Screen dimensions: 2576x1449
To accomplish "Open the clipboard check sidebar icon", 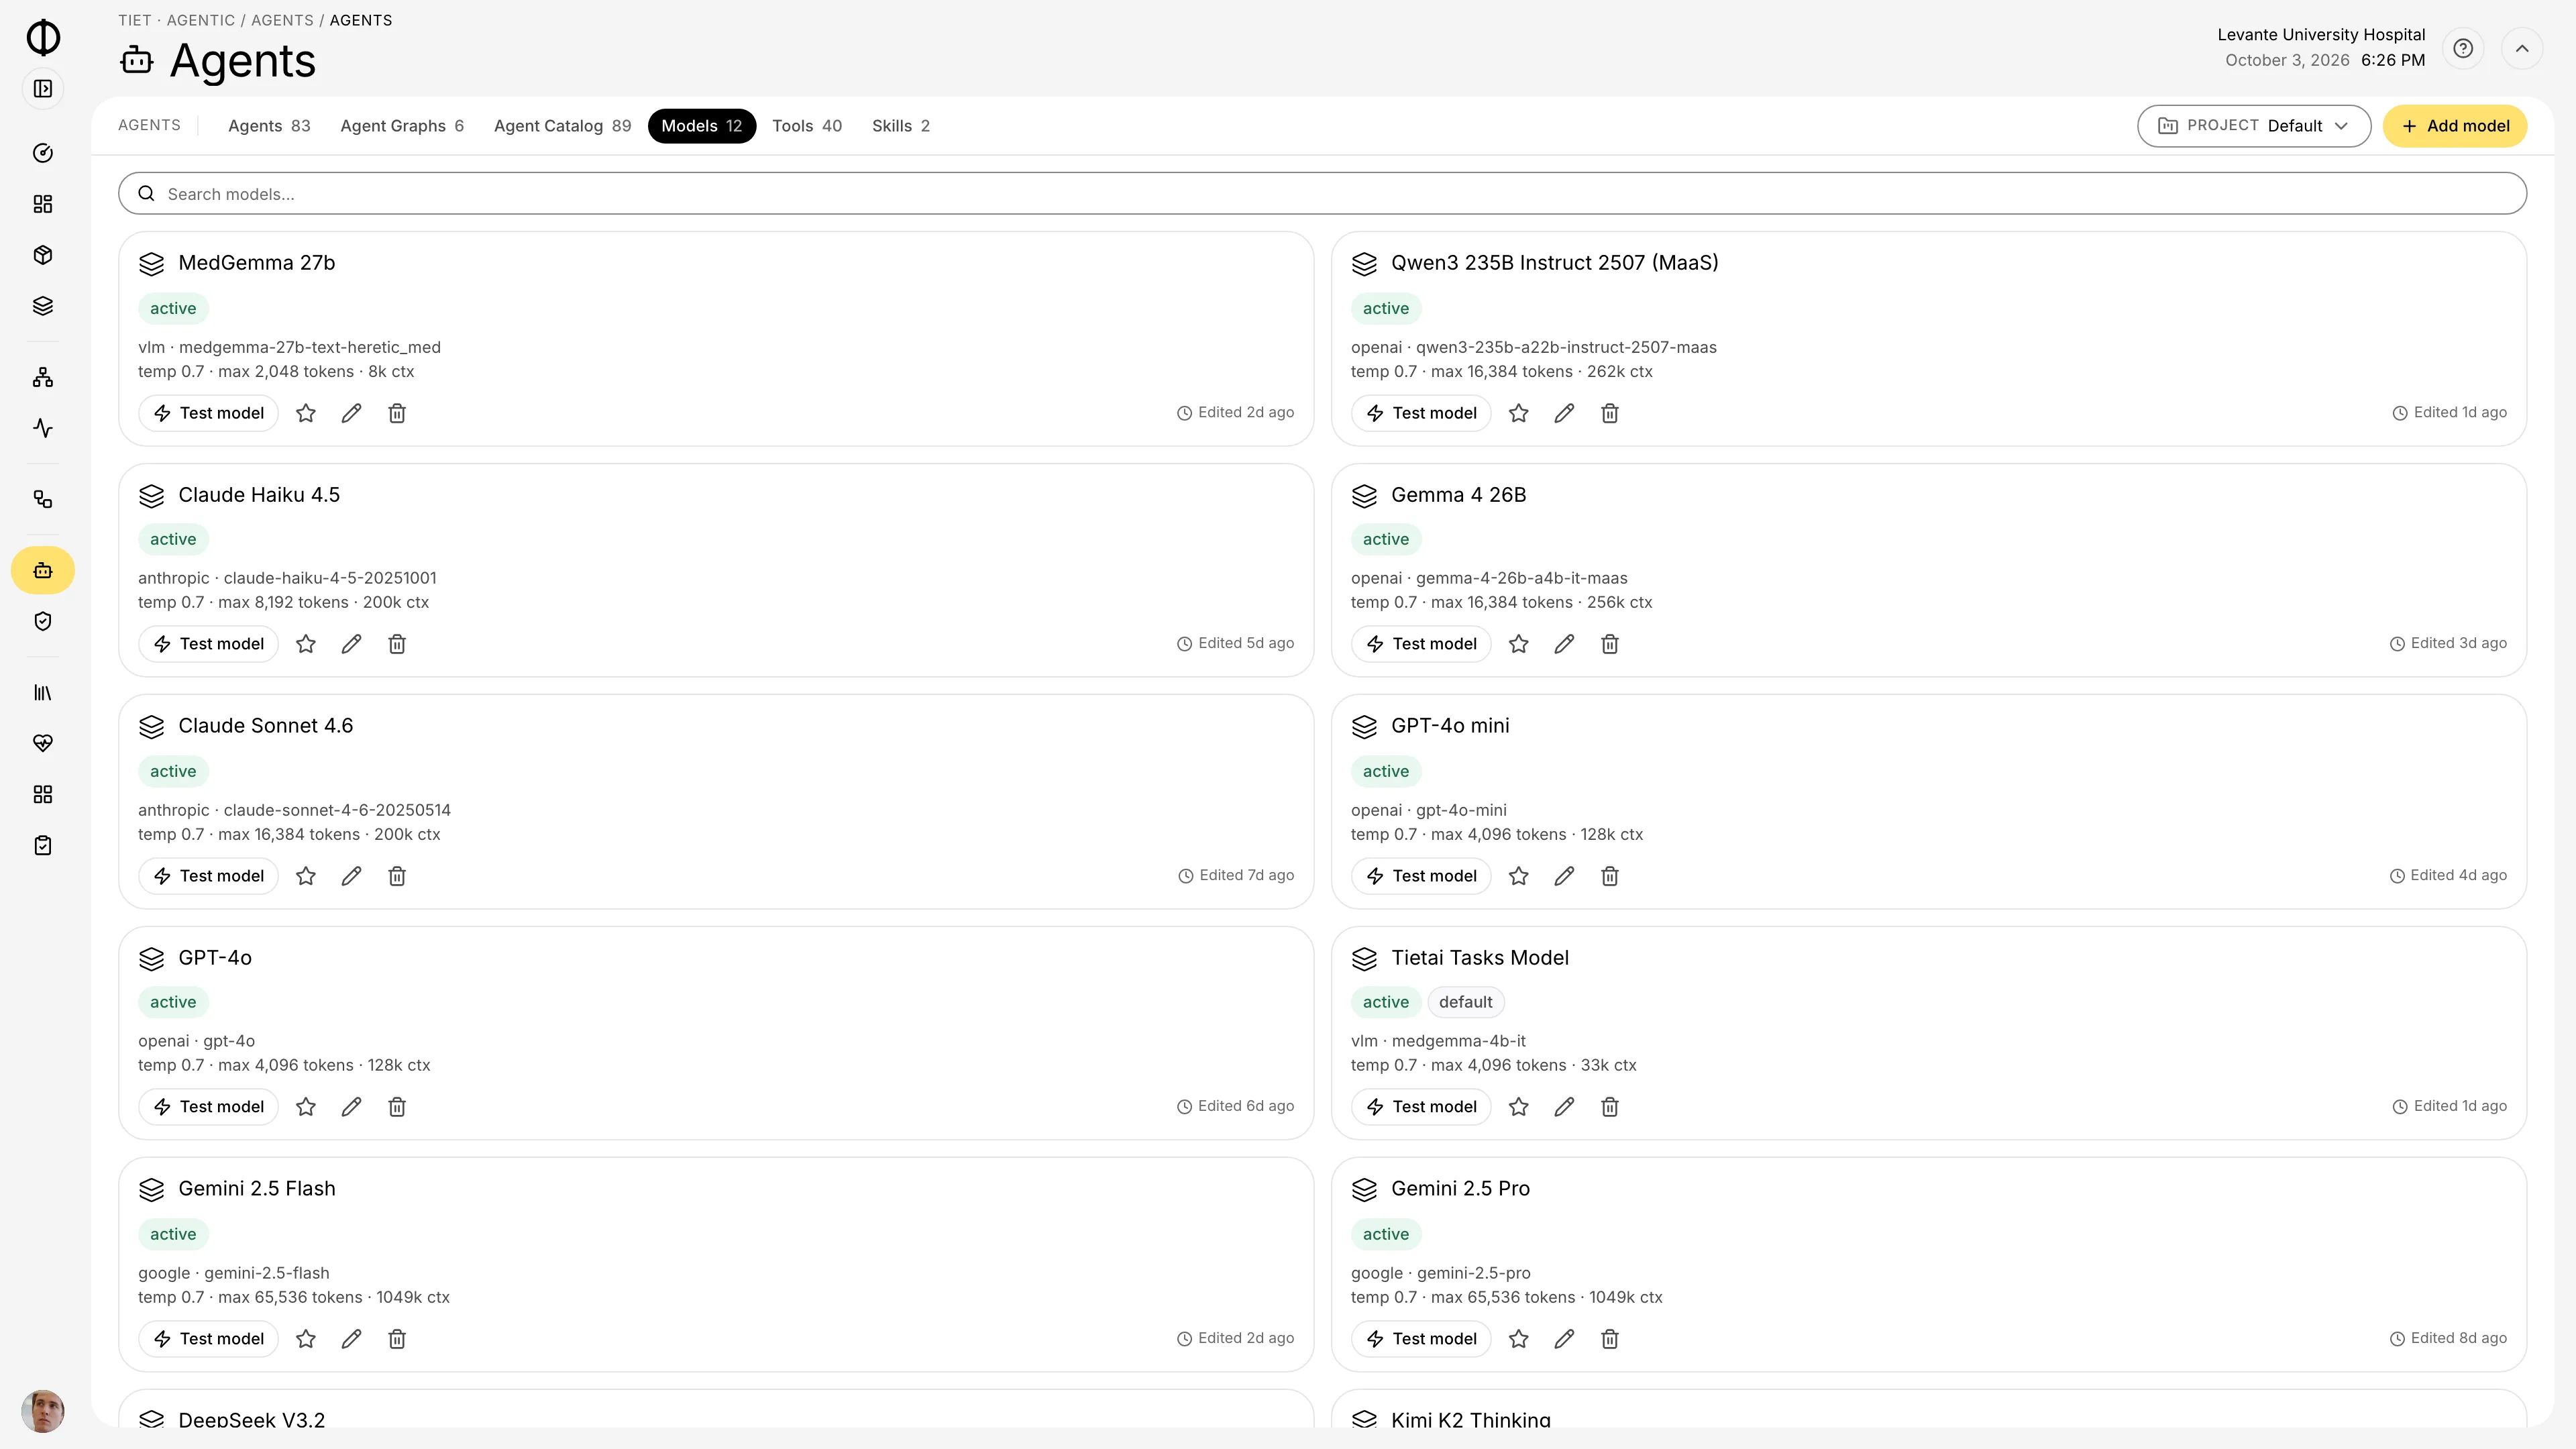I will pyautogui.click(x=43, y=845).
